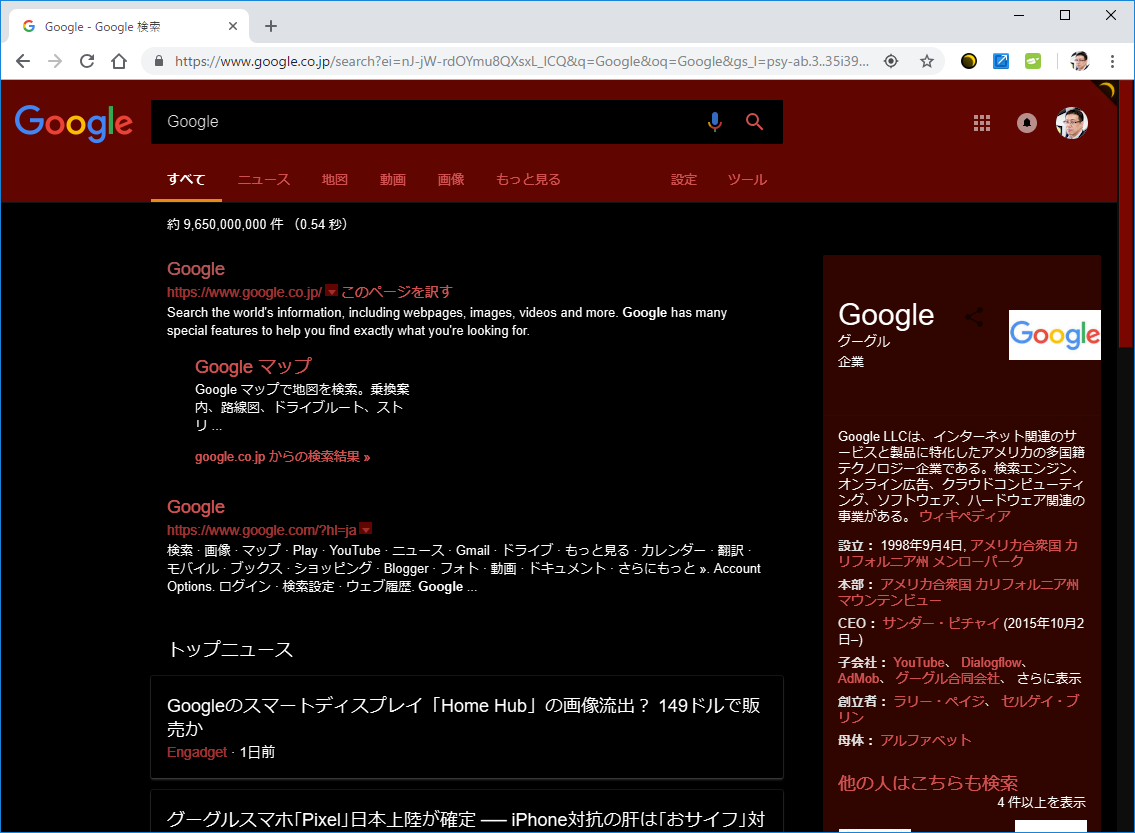Open 他の人はこちらも検索 heading link
The image size is (1135, 833).
tap(928, 783)
